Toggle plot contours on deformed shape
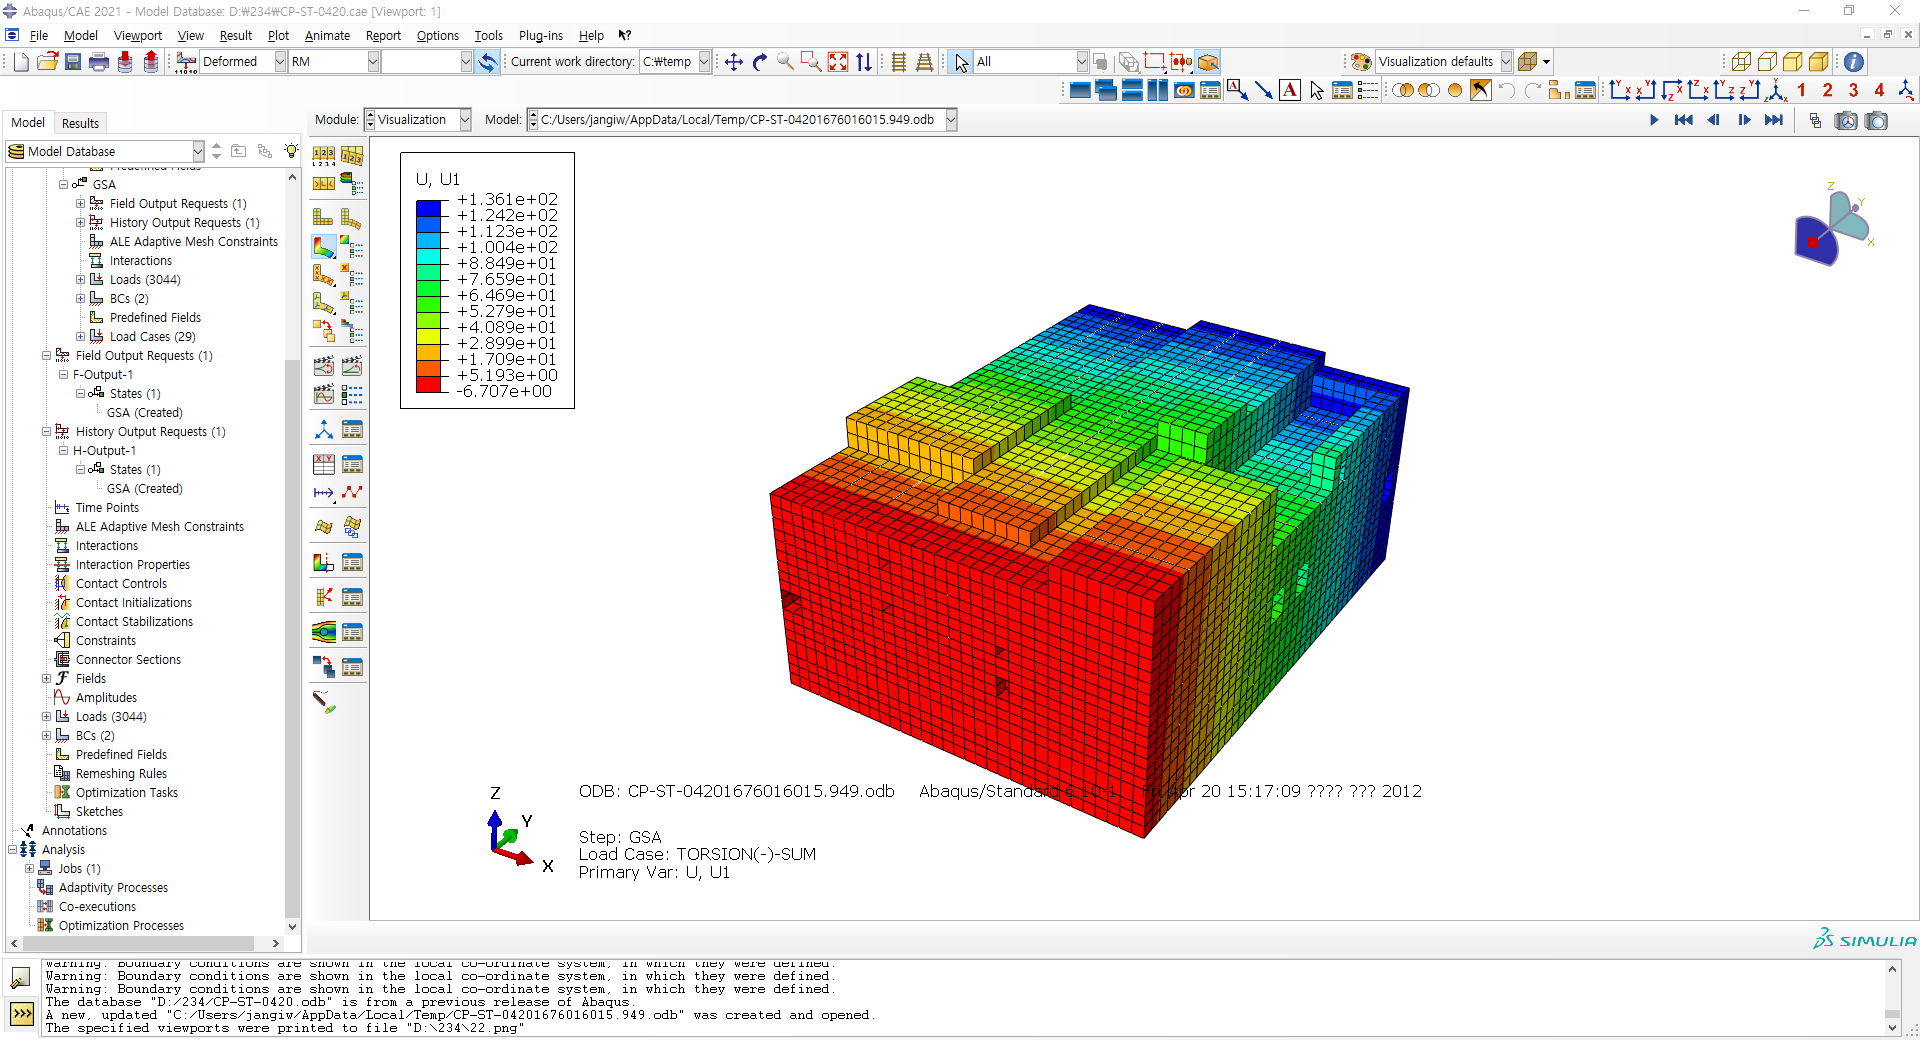Viewport: 1920px width, 1040px height. [324, 246]
